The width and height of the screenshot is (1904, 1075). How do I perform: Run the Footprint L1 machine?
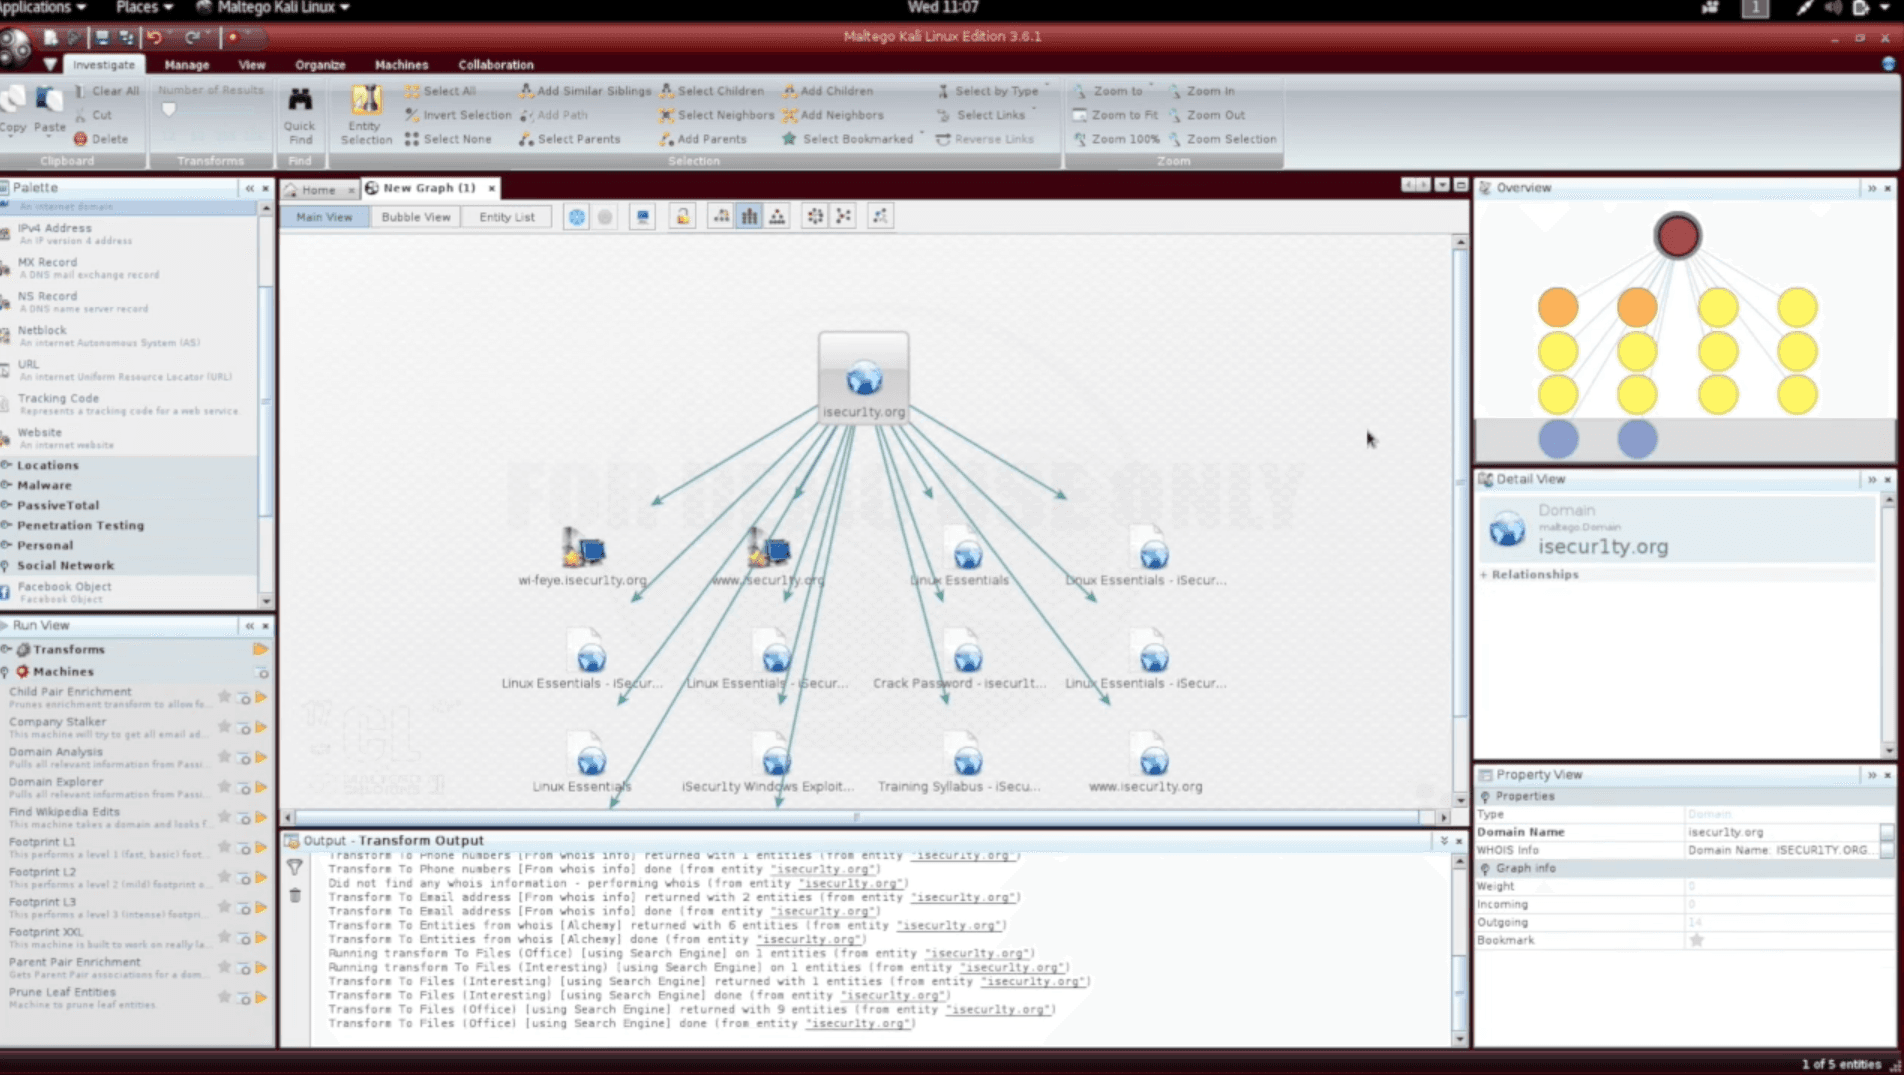tap(261, 847)
